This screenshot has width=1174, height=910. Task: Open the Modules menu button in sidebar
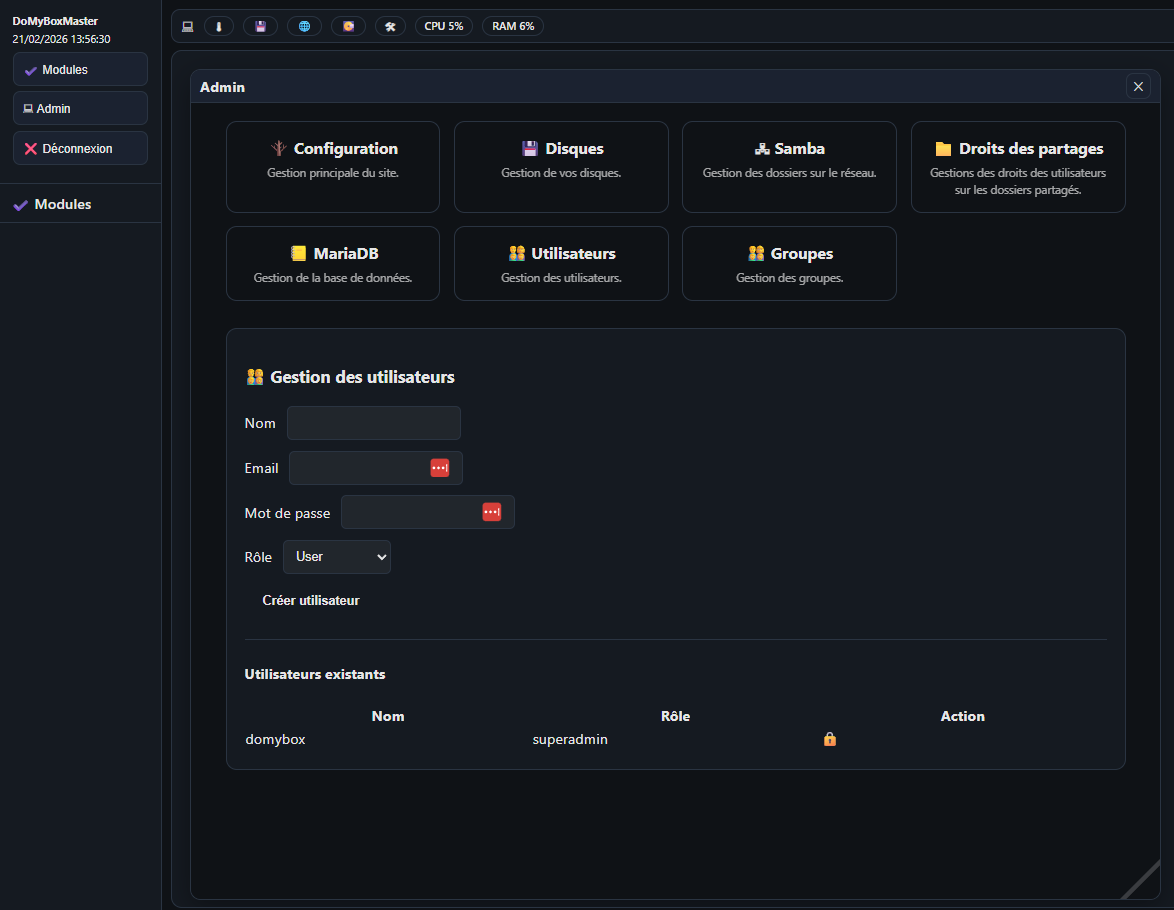[x=80, y=70]
